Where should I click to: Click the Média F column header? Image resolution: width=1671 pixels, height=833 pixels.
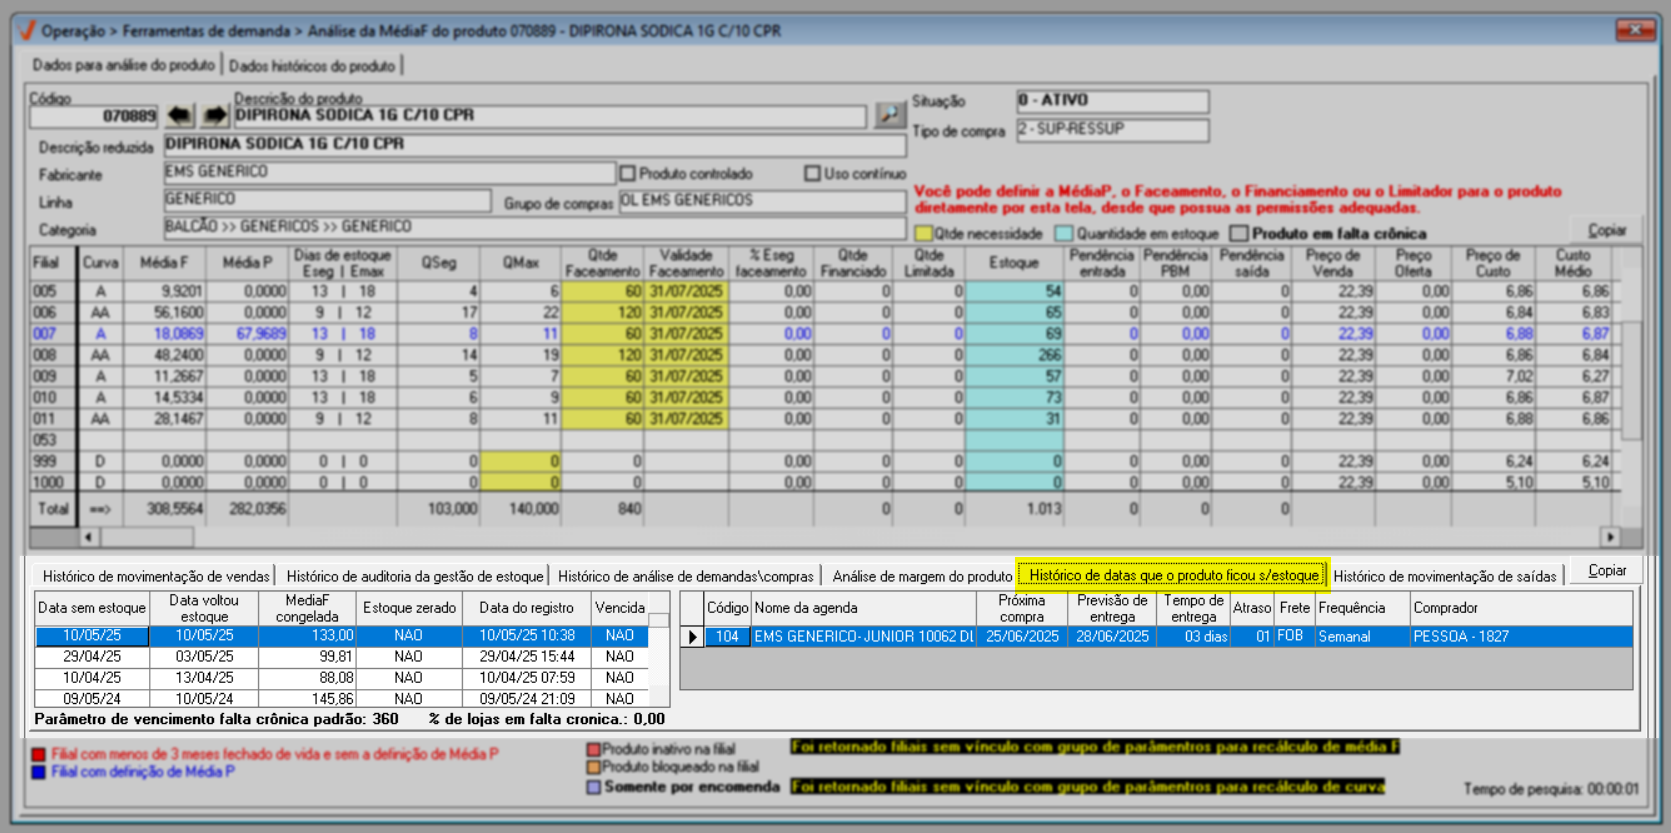(164, 263)
